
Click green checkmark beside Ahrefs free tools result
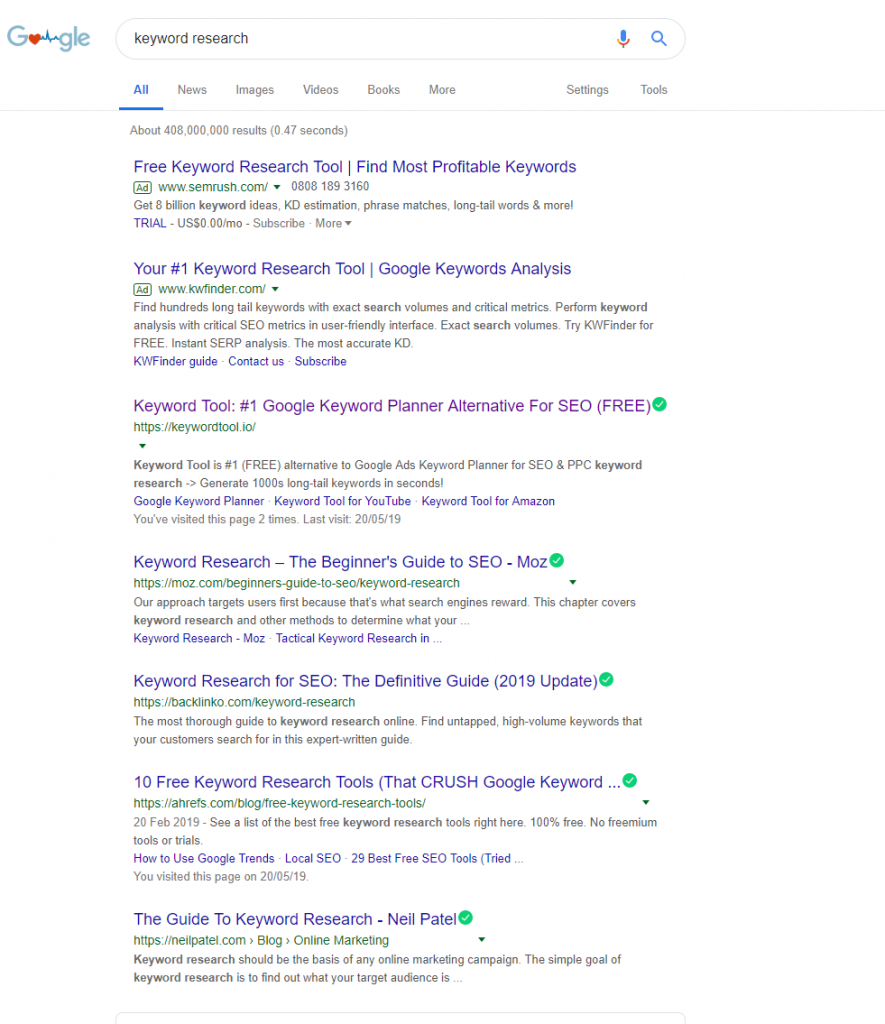630,780
